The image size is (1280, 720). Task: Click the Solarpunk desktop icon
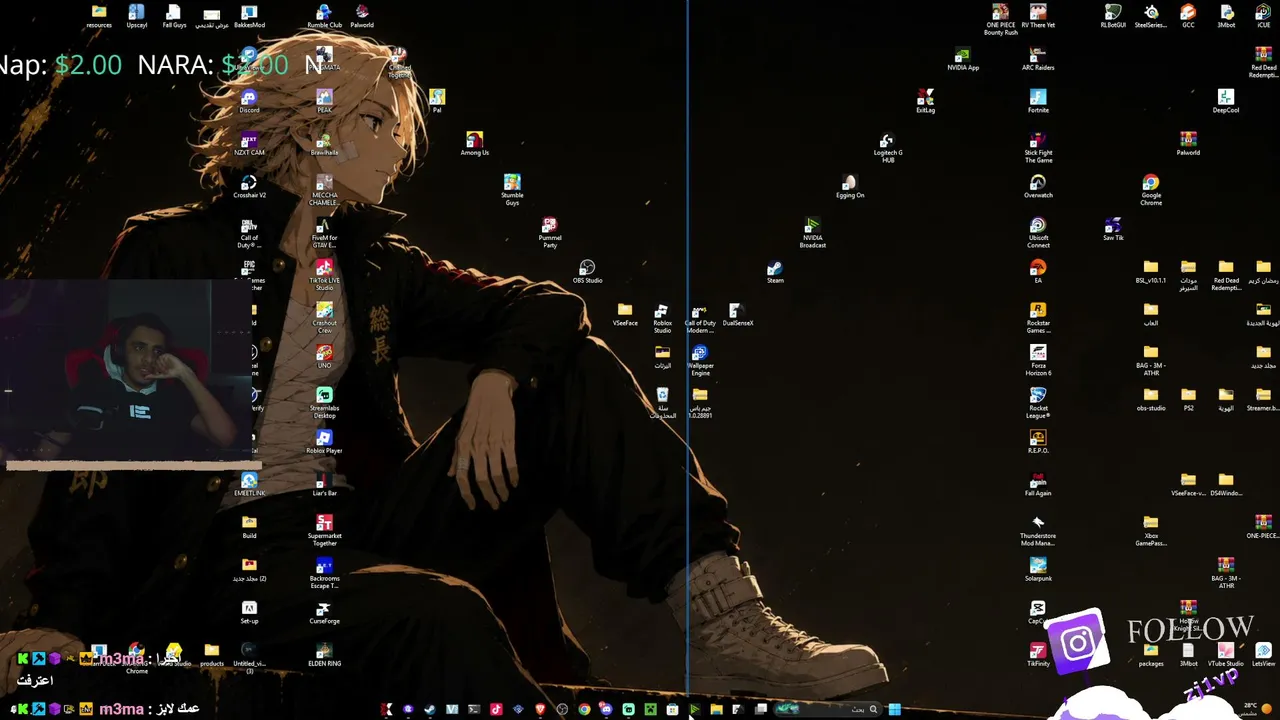click(1038, 569)
